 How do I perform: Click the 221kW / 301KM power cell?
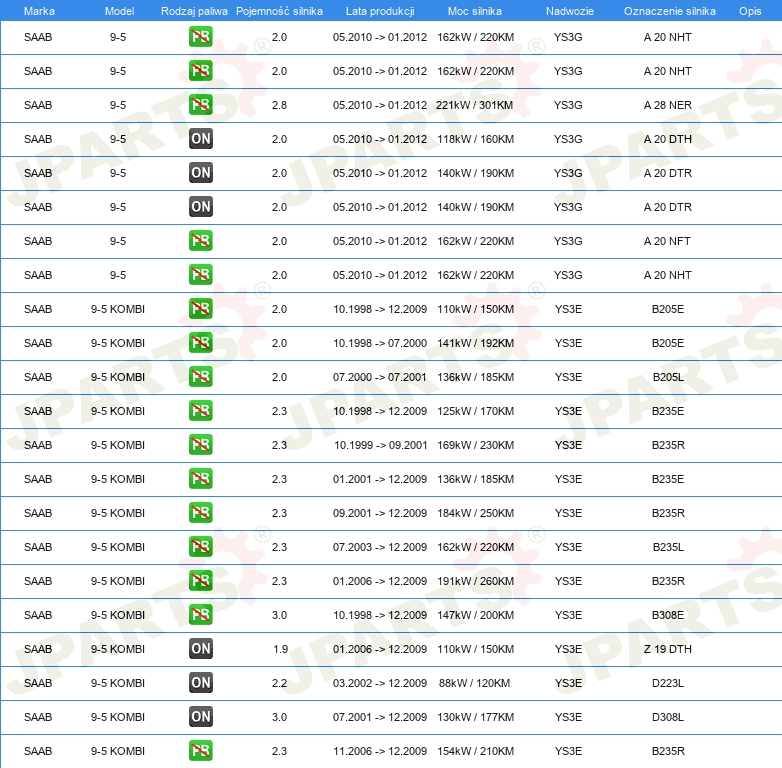click(x=474, y=105)
